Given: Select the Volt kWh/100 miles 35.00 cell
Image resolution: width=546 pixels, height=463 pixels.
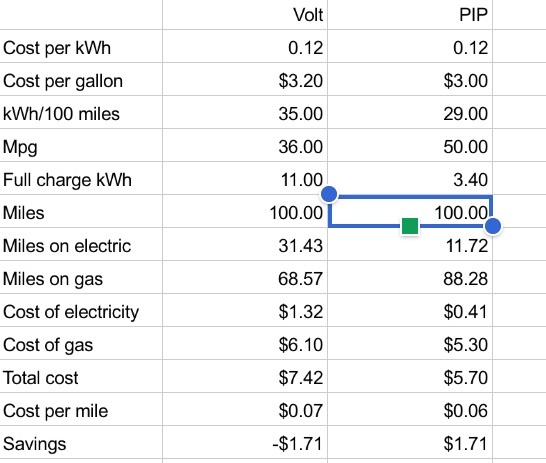Looking at the screenshot, I should [245, 112].
